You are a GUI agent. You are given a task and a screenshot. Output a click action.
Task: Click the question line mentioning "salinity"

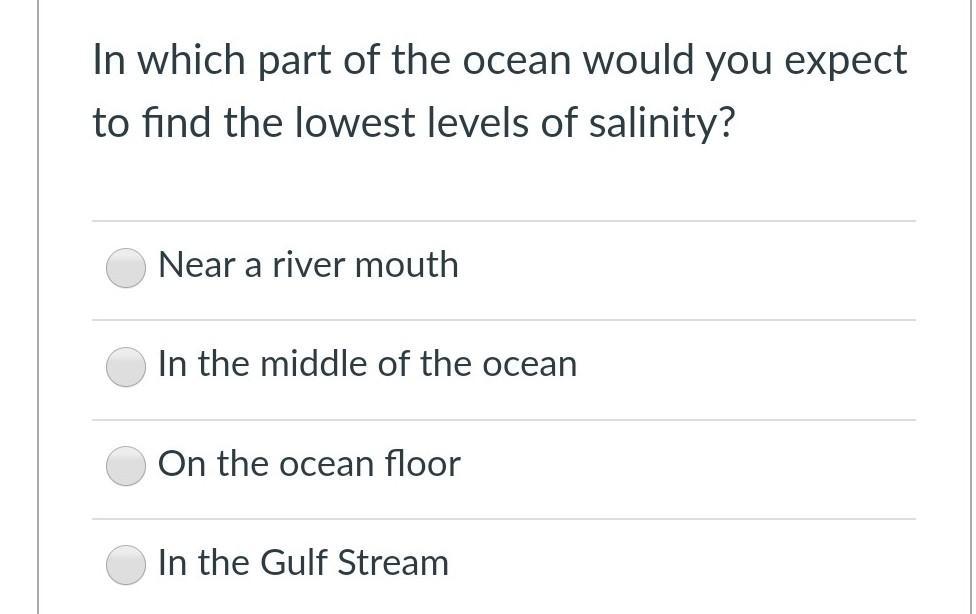coord(413,124)
